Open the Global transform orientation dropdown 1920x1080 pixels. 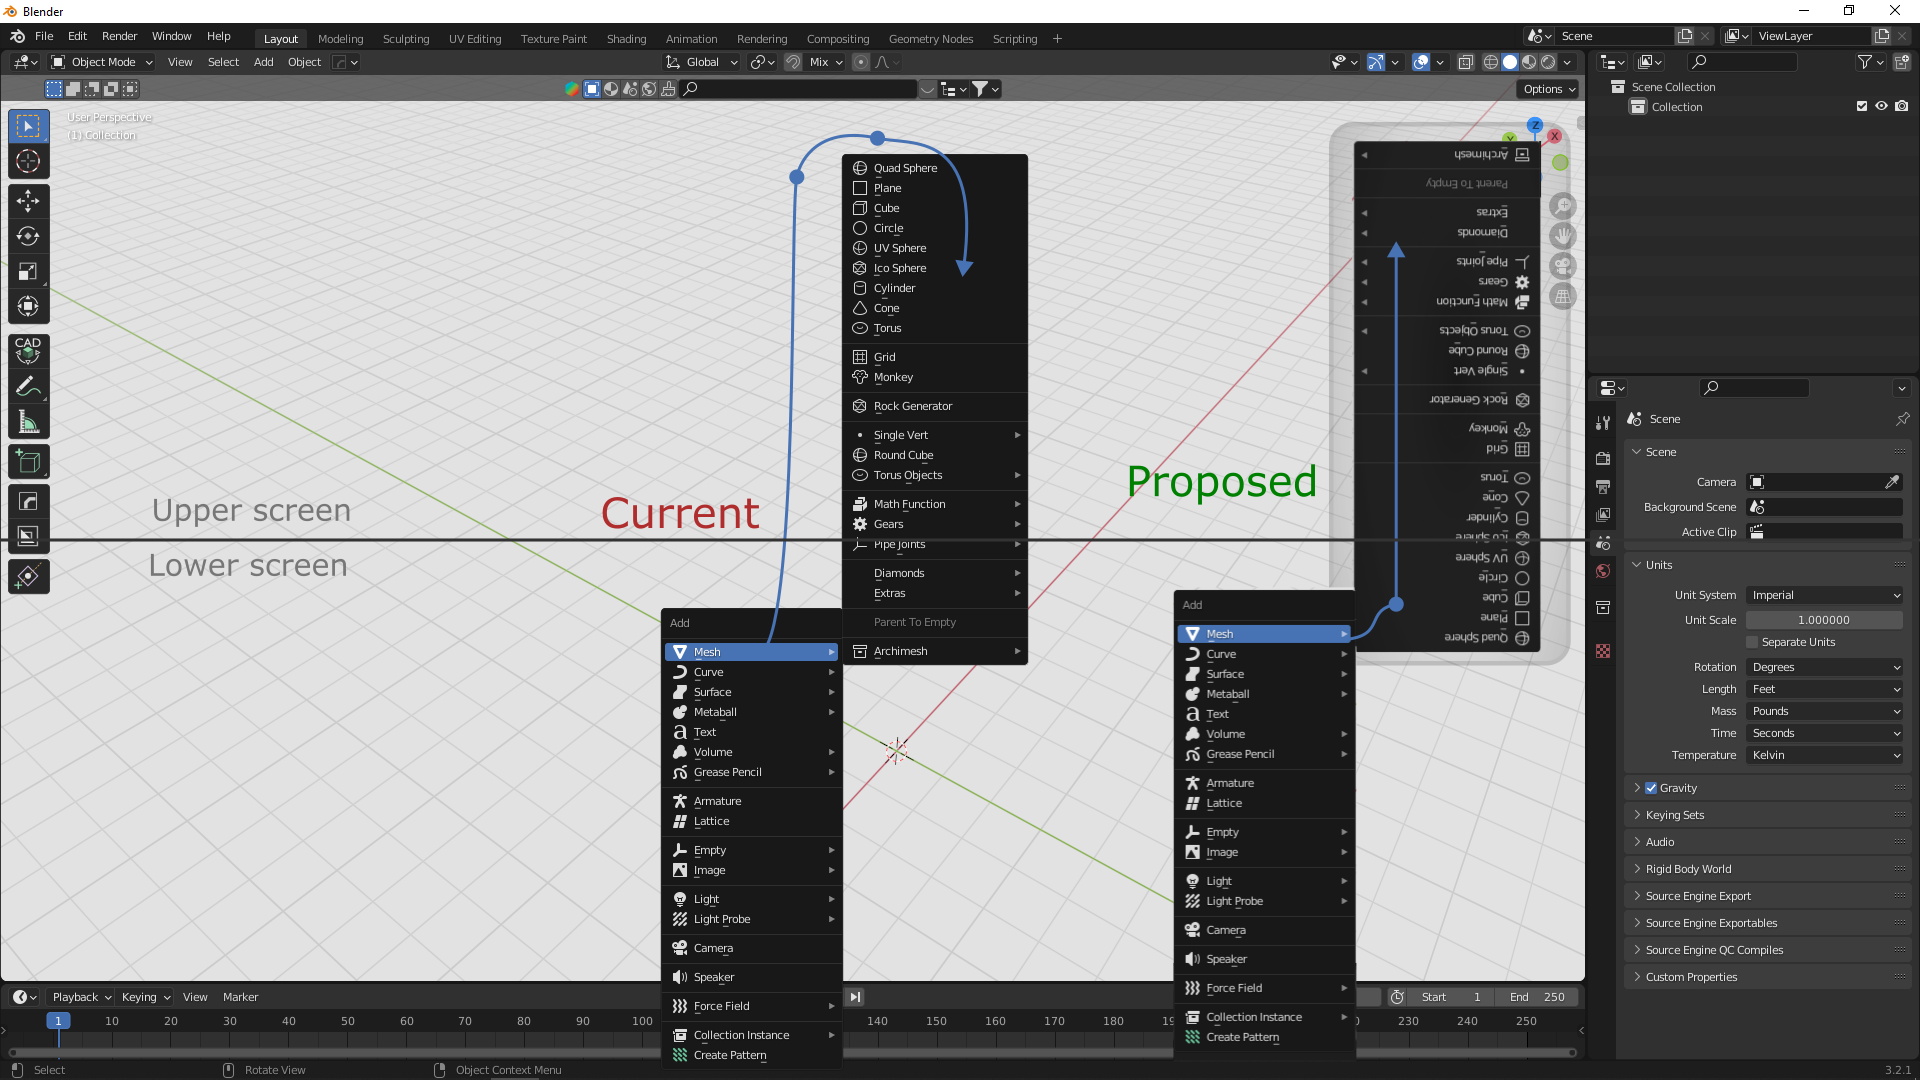pos(702,62)
